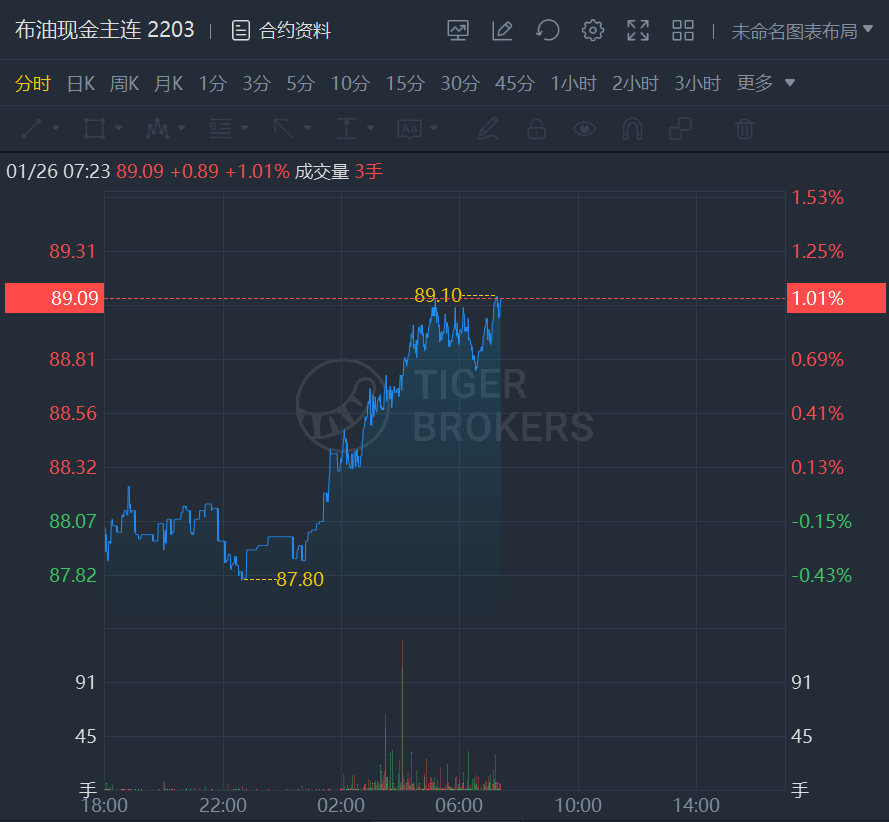Switch to the 日K timeframe tab
Viewport: 889px width, 822px height.
pyautogui.click(x=81, y=83)
